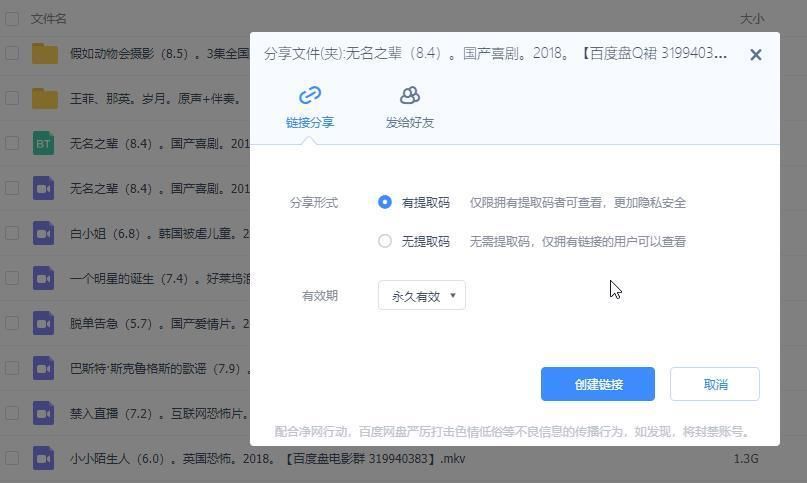Viewport: 807px width, 483px height.
Task: Click the video icon beside 脱单告急 (5.7)
Action: click(44, 323)
